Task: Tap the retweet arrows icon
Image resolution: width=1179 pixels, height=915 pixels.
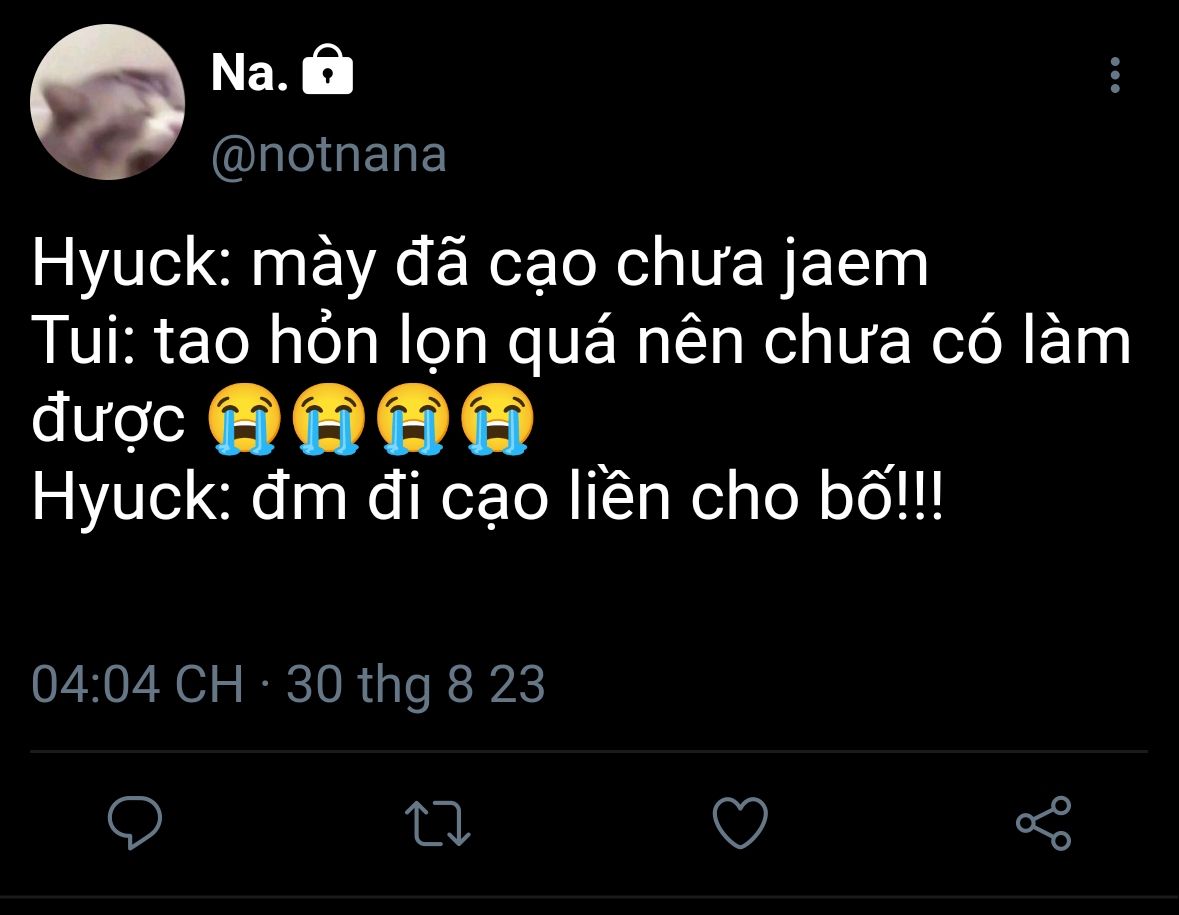Action: (x=439, y=824)
